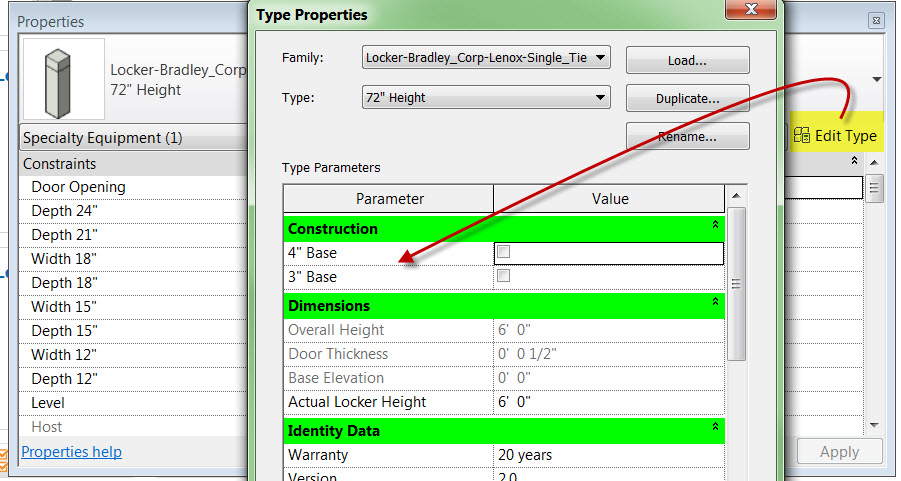Click the Warranty parameter label

pyautogui.click(x=318, y=455)
